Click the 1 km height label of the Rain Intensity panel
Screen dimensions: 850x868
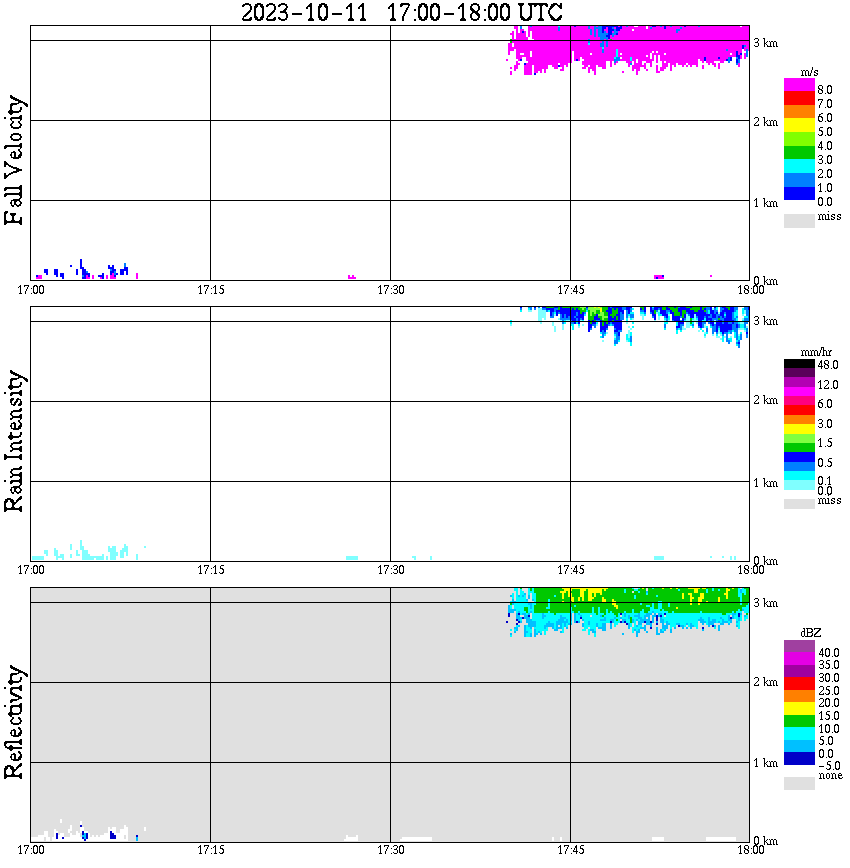(765, 483)
